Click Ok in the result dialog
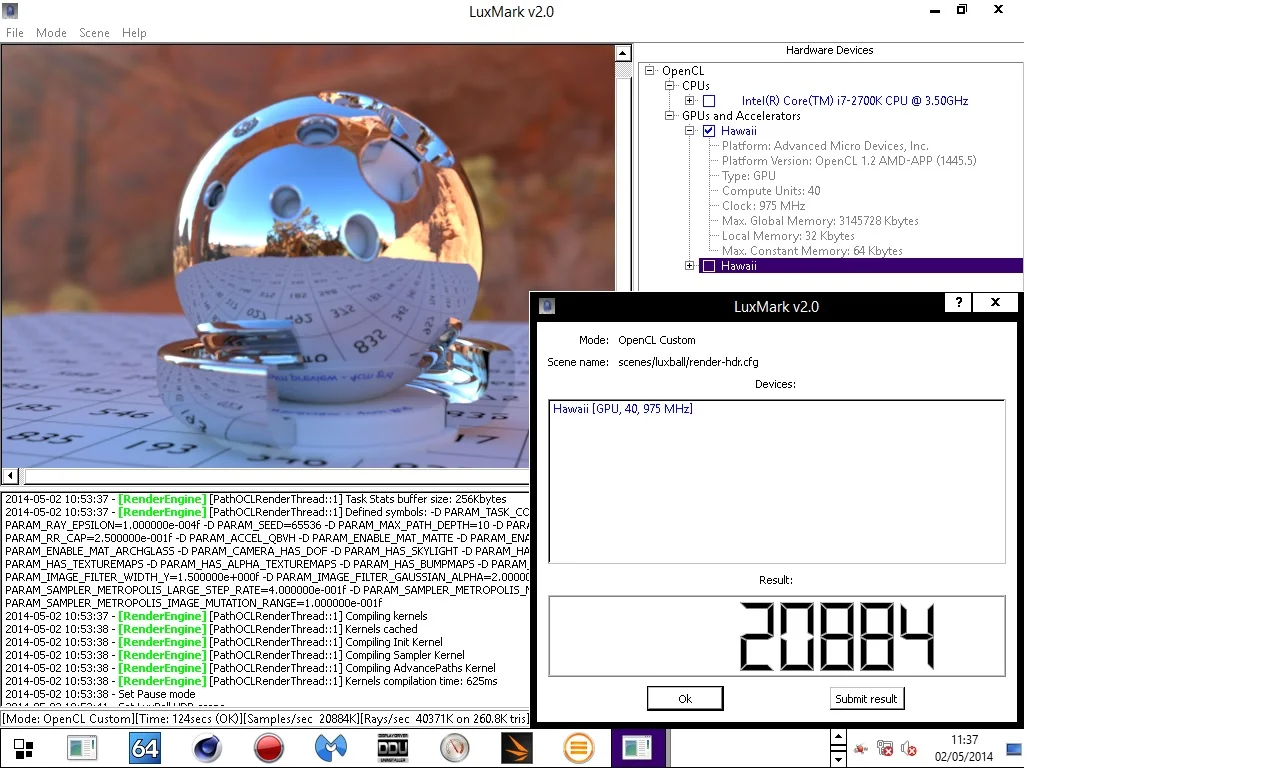Screen dimensions: 1280x768 [x=685, y=698]
